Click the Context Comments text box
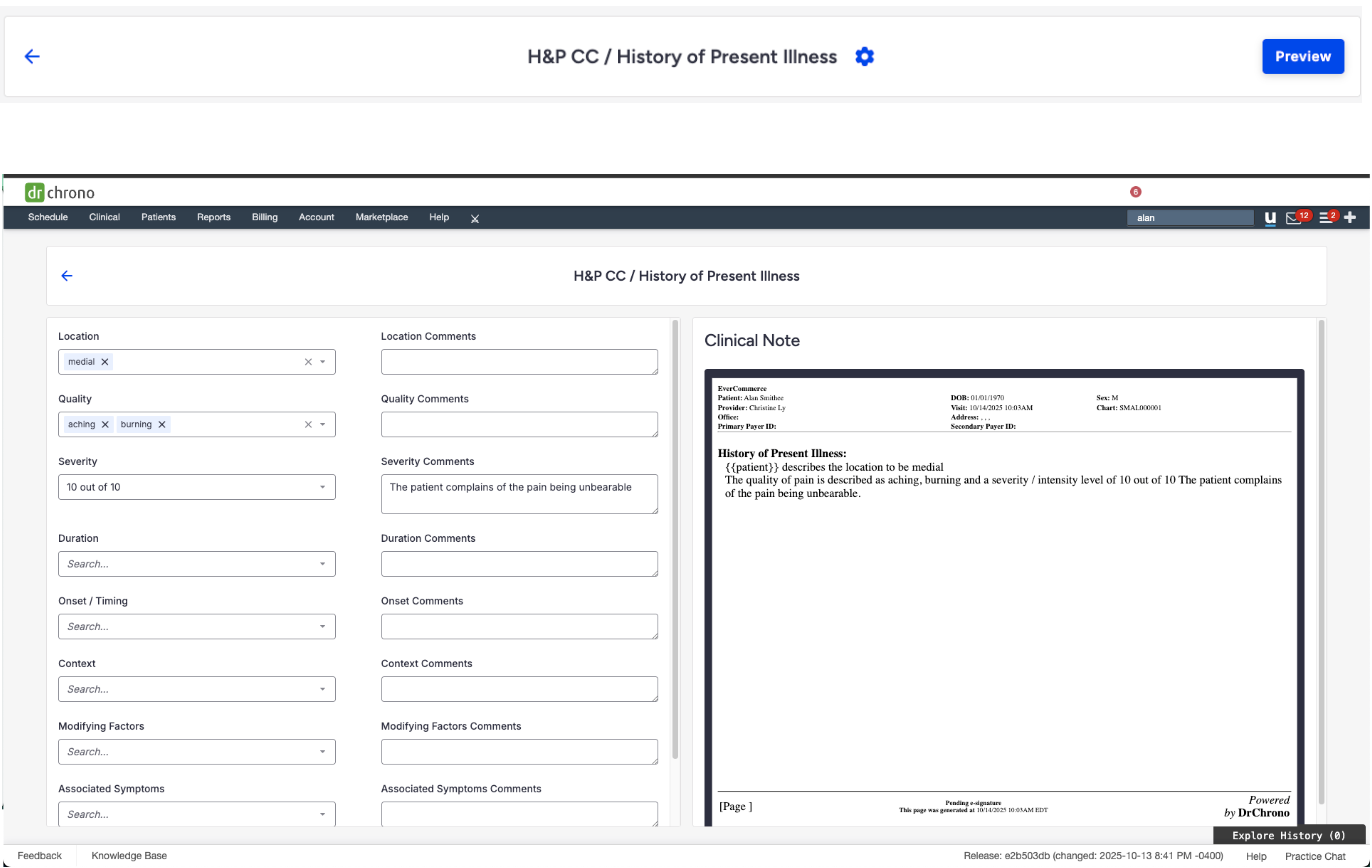This screenshot has height=868, width=1372. (x=519, y=689)
